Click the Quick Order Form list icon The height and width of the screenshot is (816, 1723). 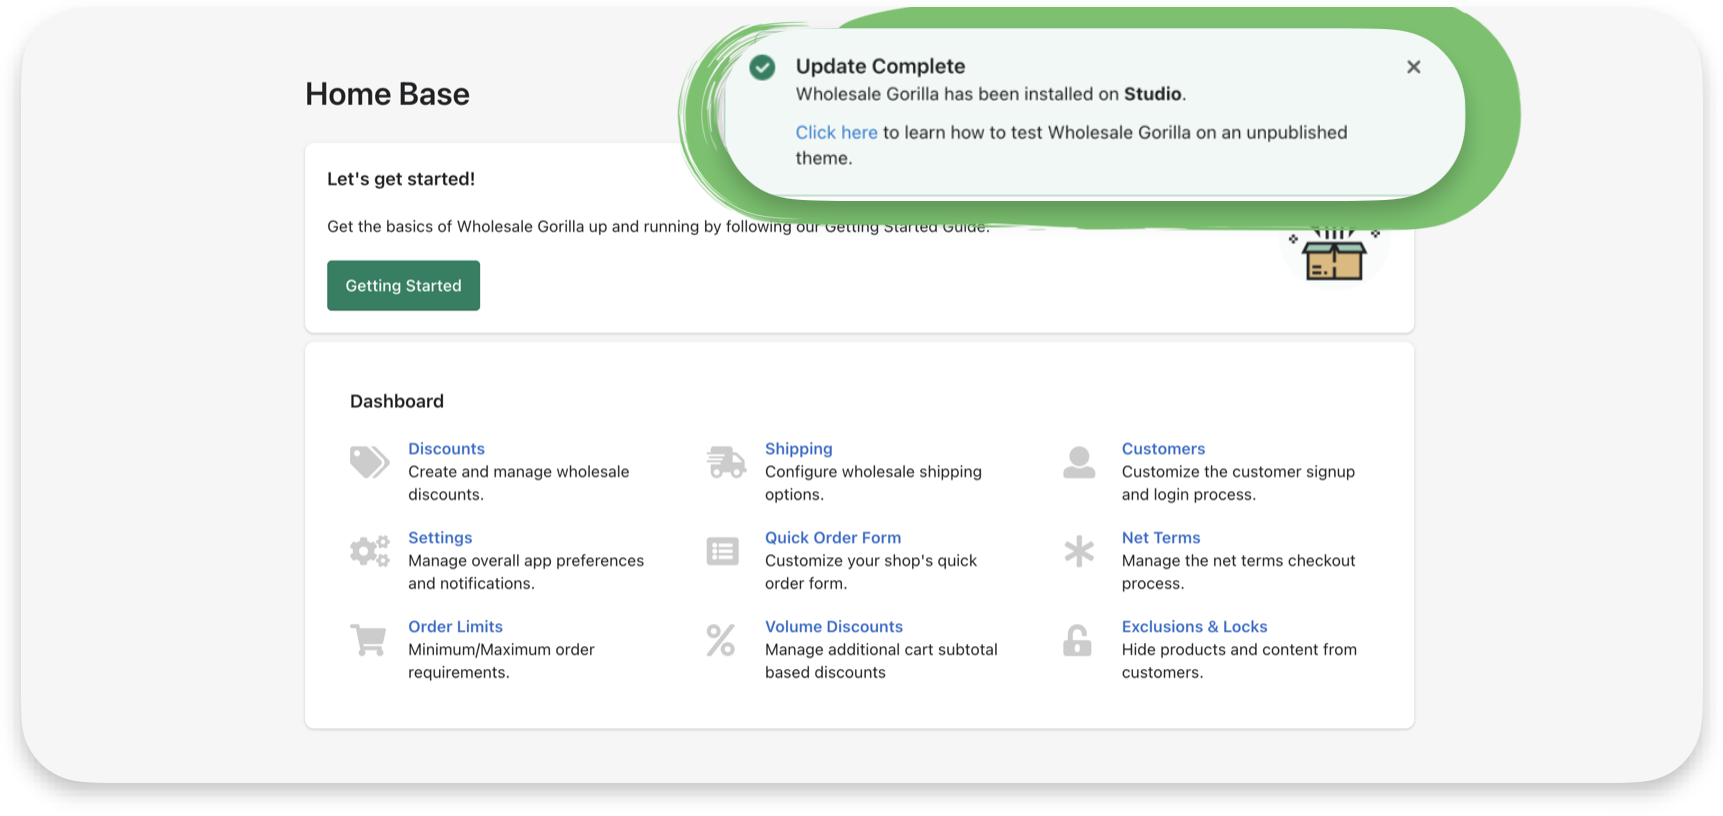722,551
